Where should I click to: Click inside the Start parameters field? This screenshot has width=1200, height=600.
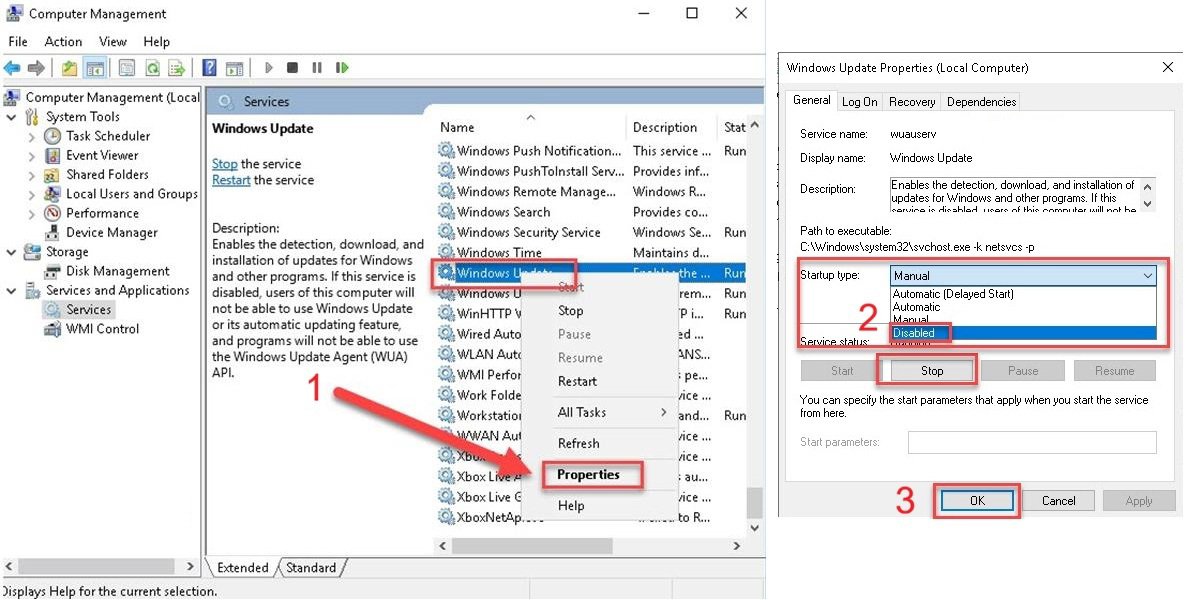point(1032,443)
